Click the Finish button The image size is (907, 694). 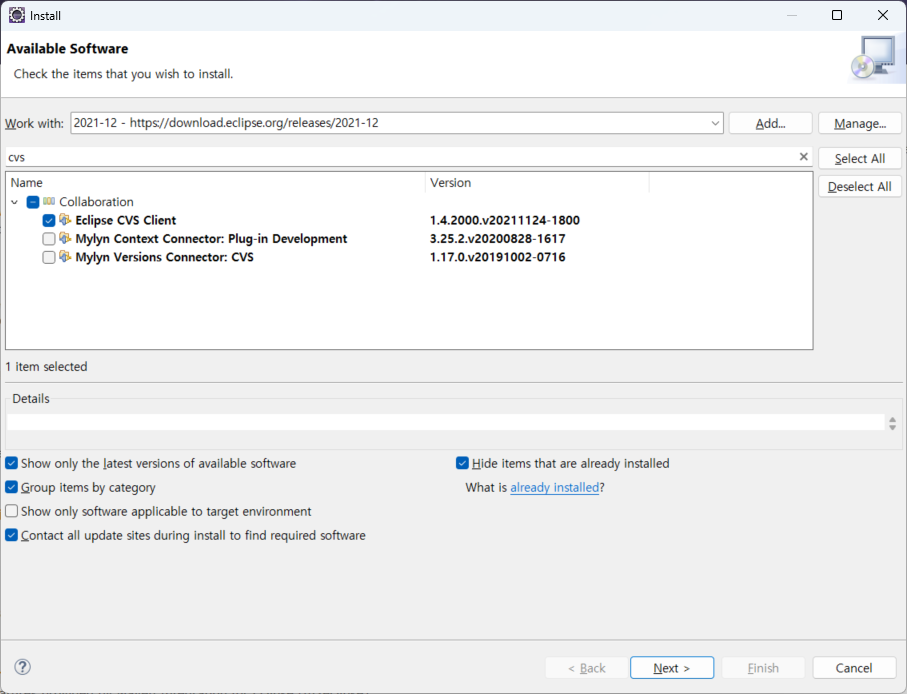tap(763, 668)
